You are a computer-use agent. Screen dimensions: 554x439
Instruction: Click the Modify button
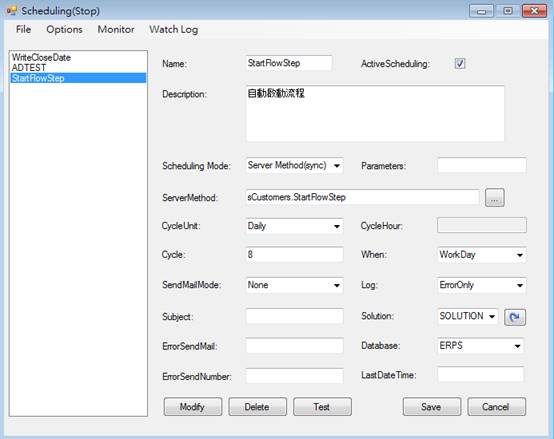tap(193, 407)
